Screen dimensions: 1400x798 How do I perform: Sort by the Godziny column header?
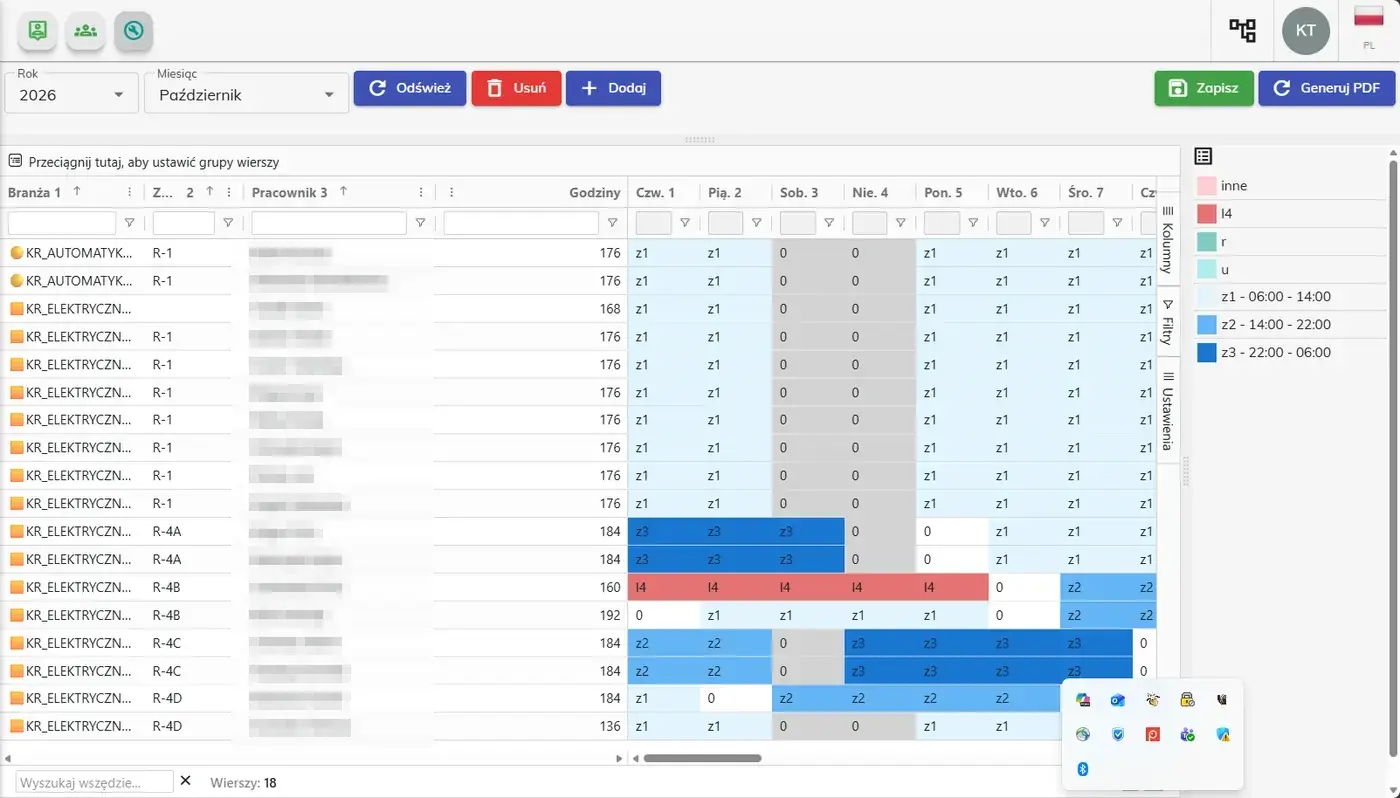click(x=595, y=192)
